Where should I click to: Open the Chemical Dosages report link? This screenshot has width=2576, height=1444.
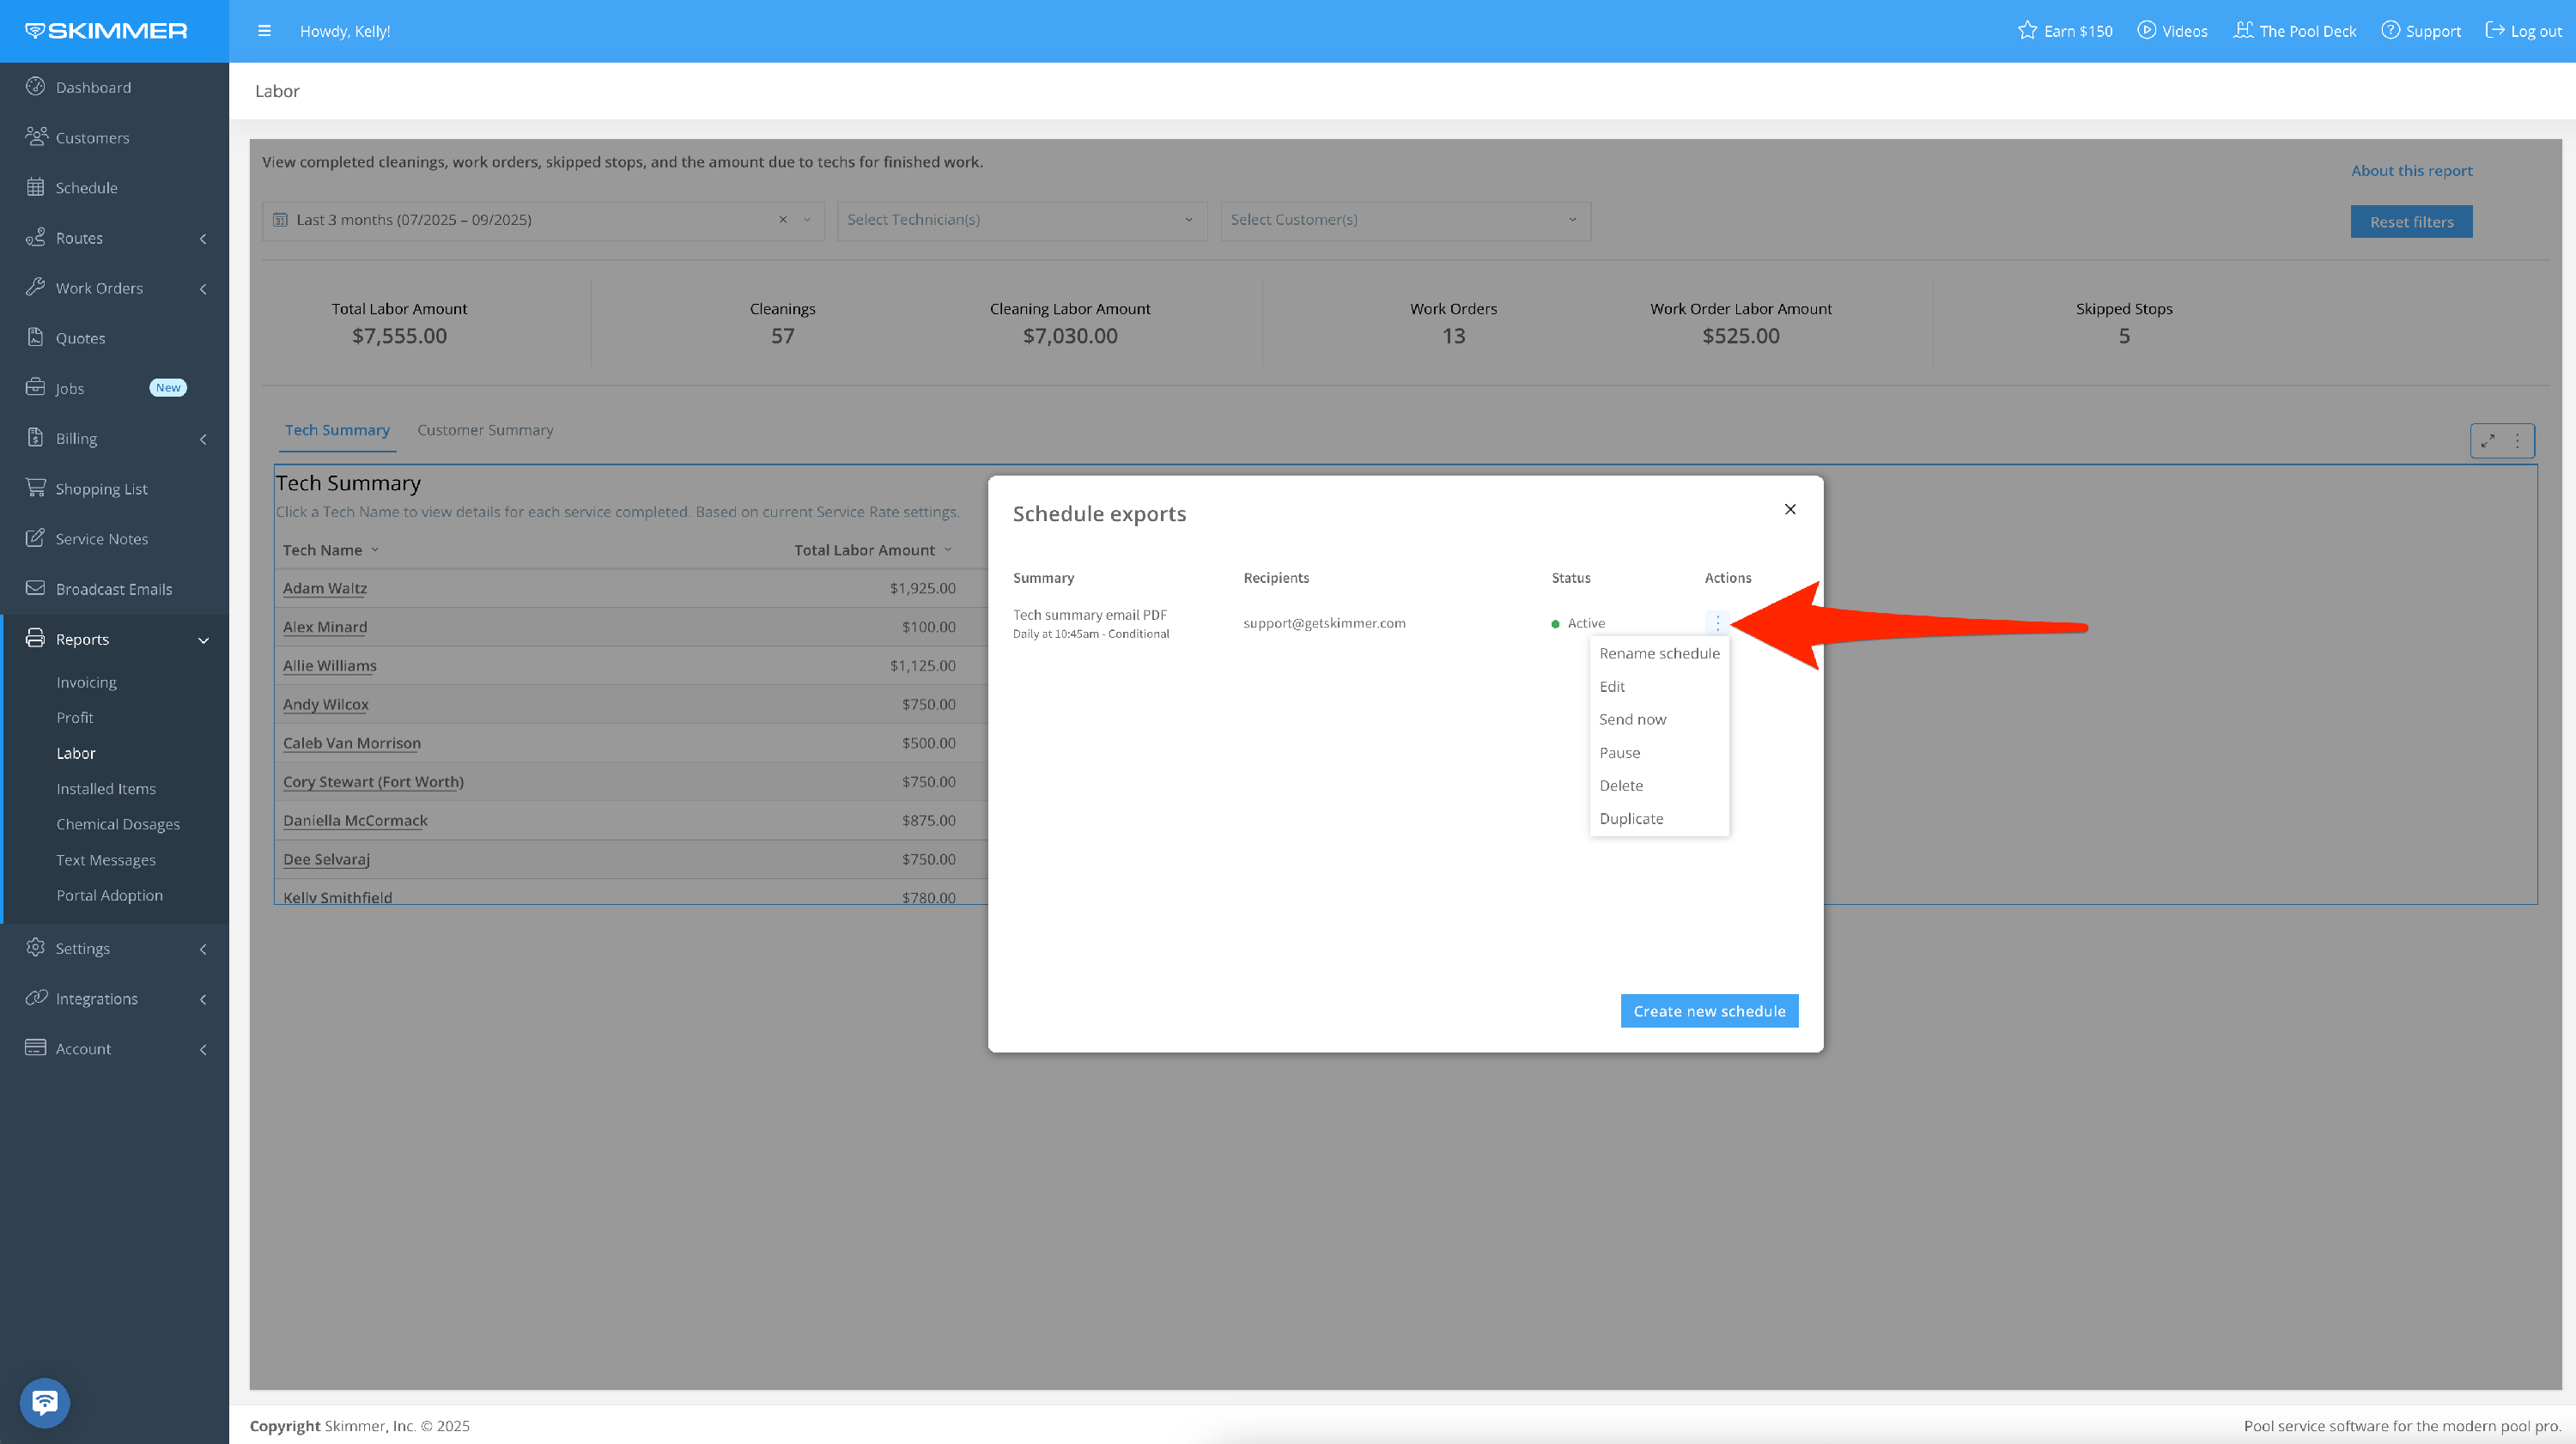pyautogui.click(x=118, y=824)
